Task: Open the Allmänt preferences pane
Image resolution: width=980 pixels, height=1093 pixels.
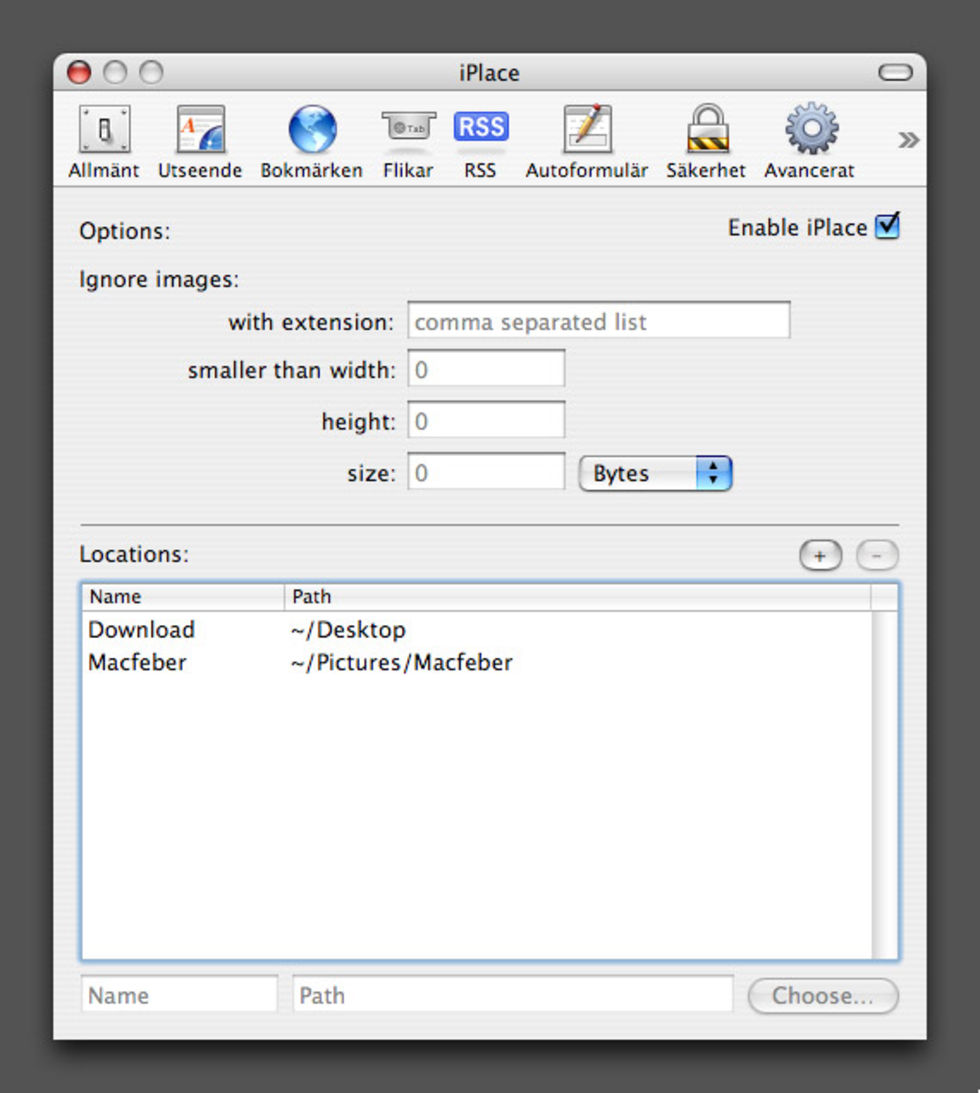Action: [x=104, y=142]
